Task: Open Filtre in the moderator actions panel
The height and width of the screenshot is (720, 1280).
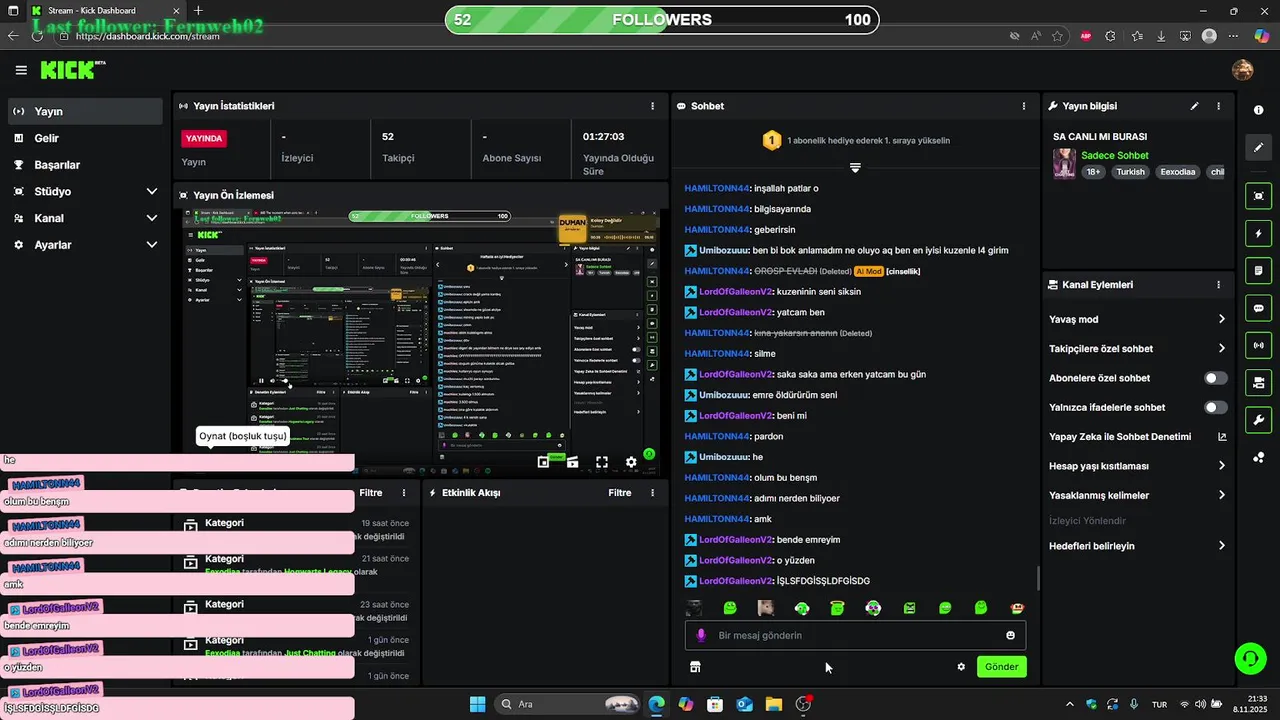Action: point(371,493)
